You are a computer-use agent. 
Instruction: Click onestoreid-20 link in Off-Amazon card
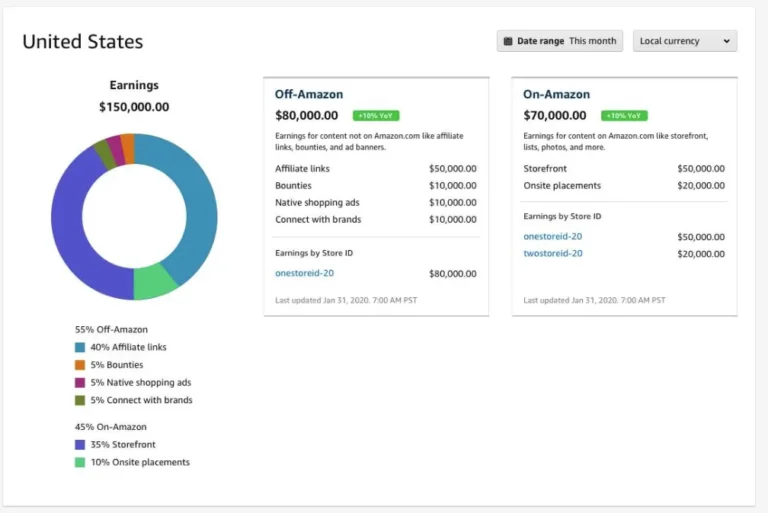point(304,273)
